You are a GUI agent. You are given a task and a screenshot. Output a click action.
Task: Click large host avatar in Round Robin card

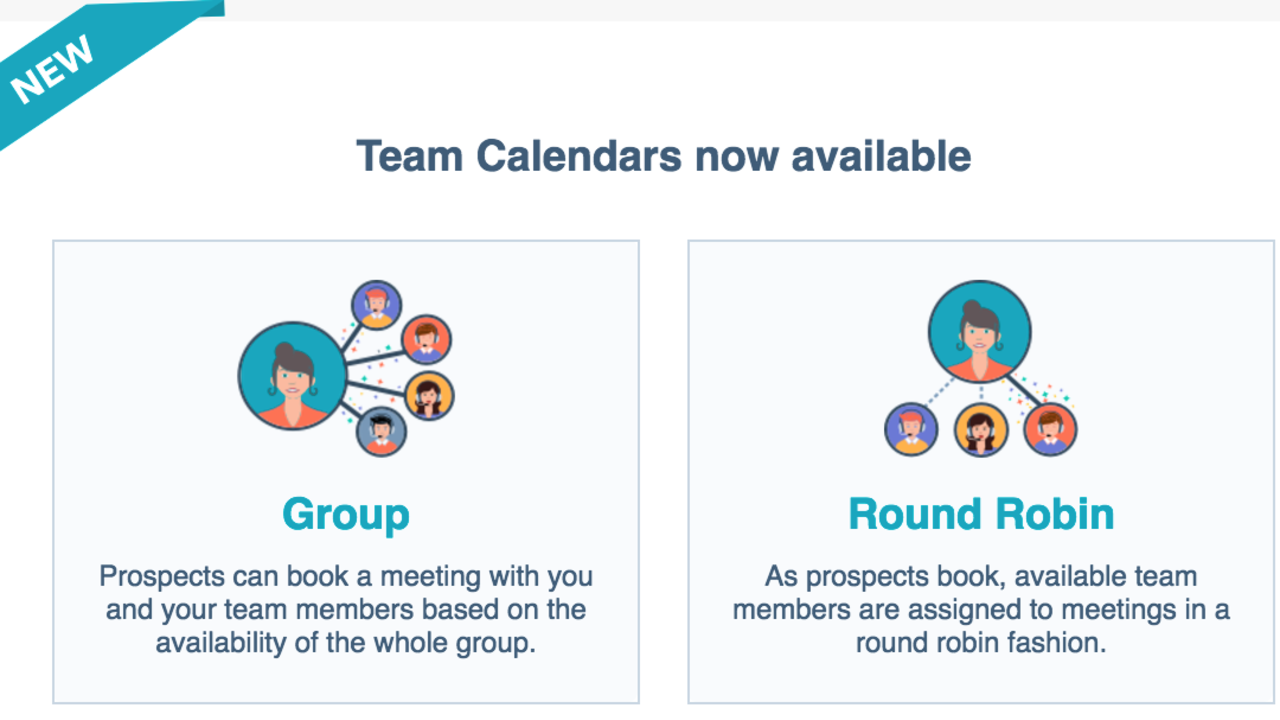click(x=980, y=332)
